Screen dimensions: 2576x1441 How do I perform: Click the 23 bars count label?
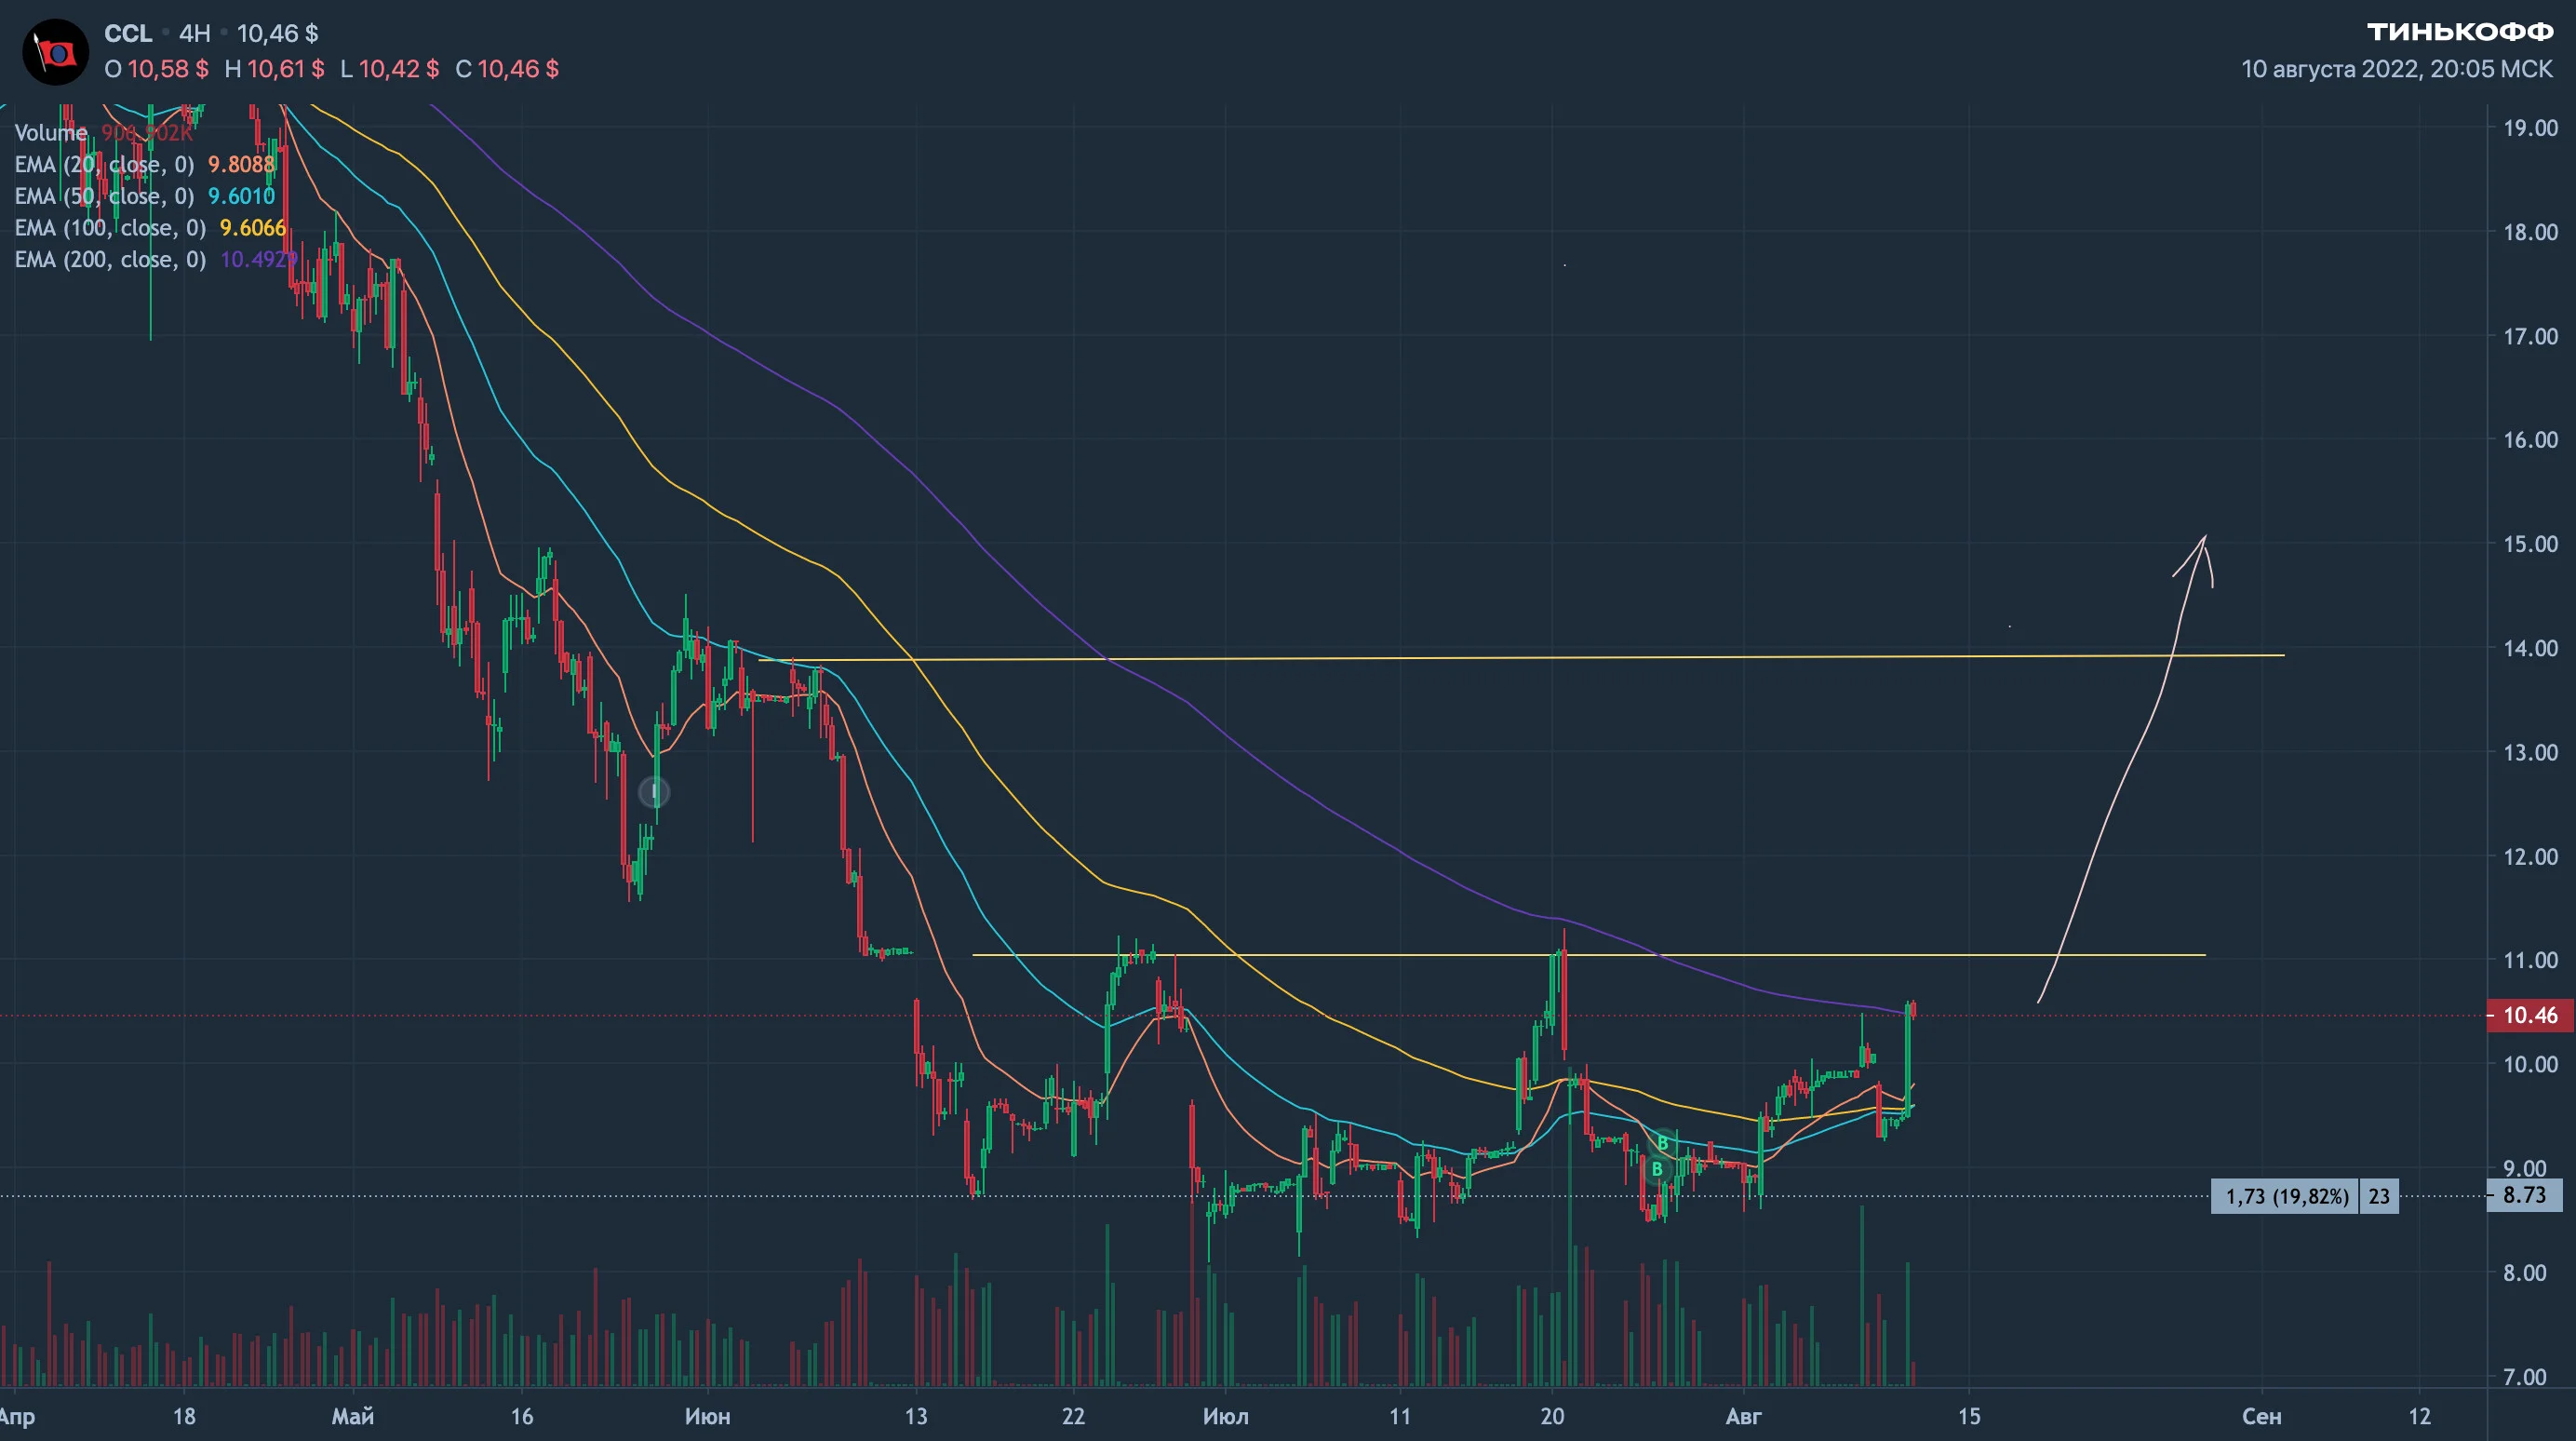pyautogui.click(x=2379, y=1196)
